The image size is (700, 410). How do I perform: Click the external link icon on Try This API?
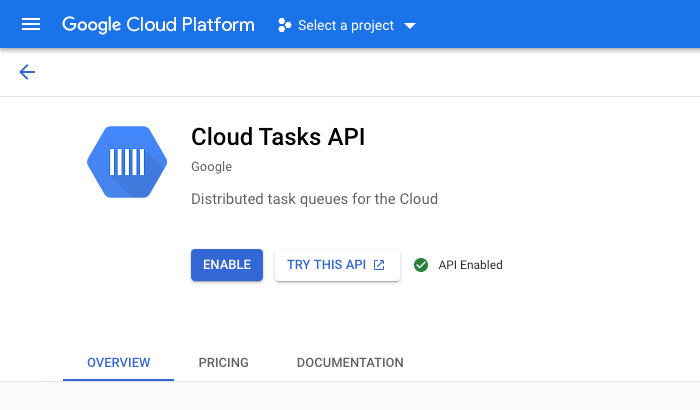tap(379, 265)
